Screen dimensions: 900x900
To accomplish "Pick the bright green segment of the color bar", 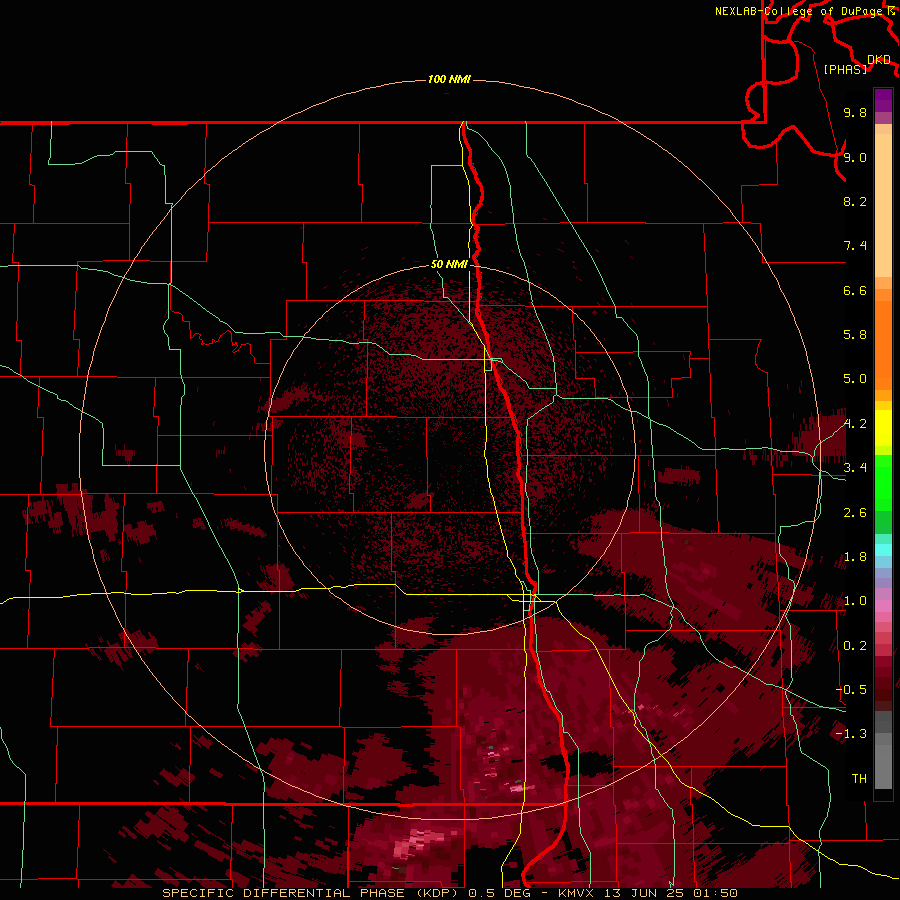I will [883, 483].
